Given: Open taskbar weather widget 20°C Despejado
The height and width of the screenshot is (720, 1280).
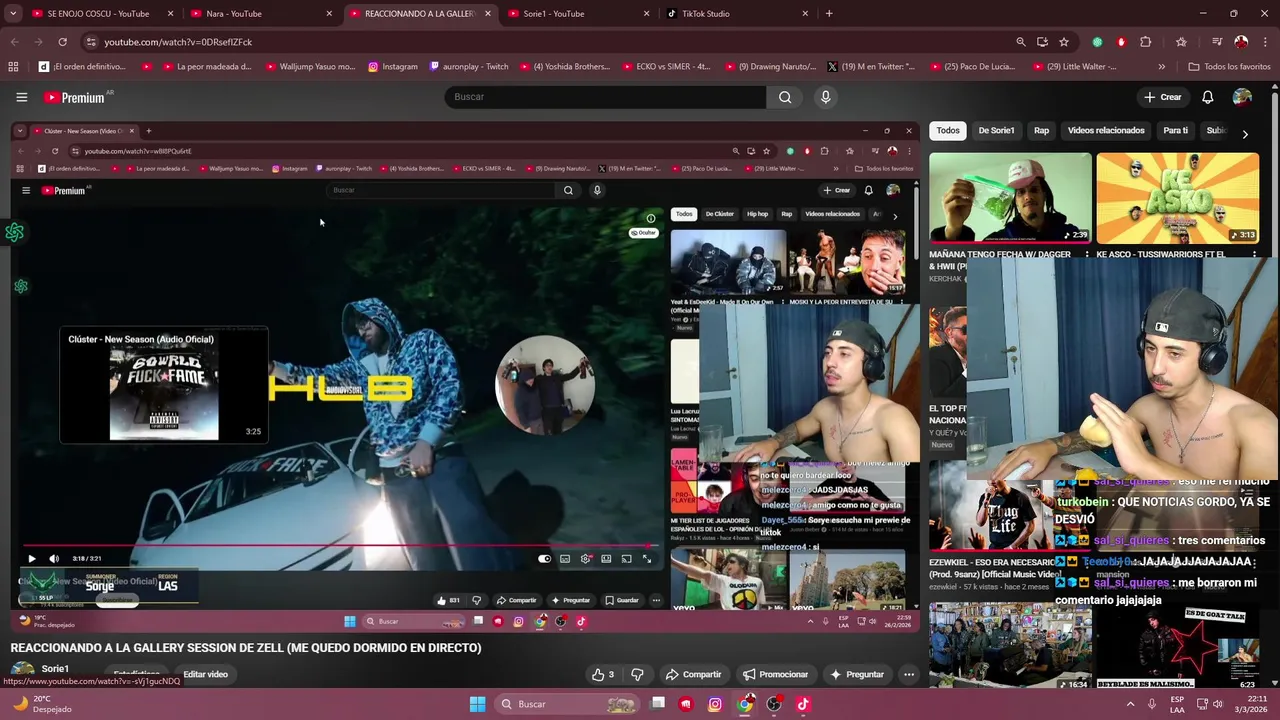Looking at the screenshot, I should pos(42,704).
